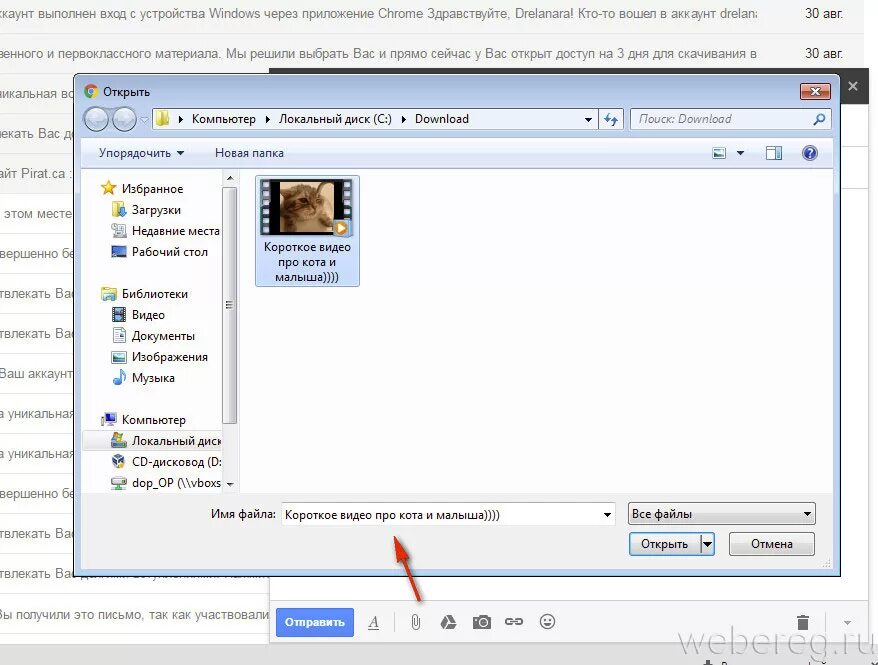Click the insert photo camera icon
The image size is (878, 665).
pyautogui.click(x=482, y=622)
